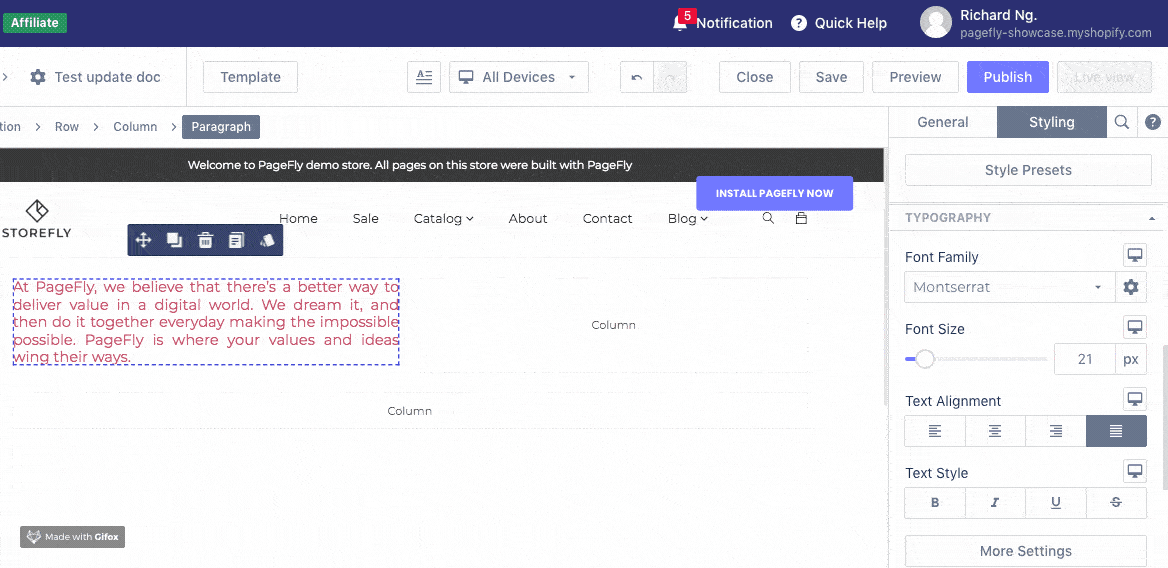
Task: Align text right
Action: [1056, 431]
